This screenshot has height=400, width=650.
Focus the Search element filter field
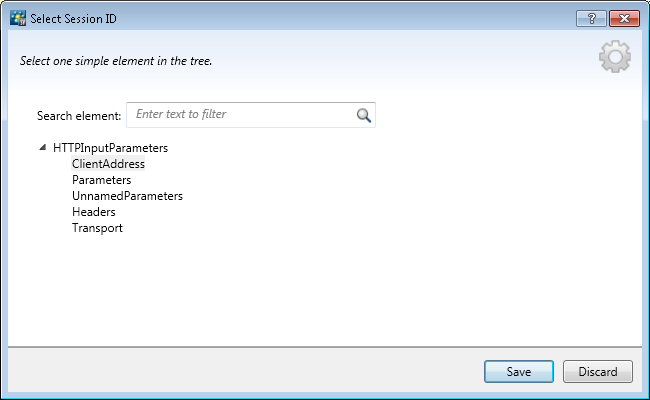pos(240,115)
